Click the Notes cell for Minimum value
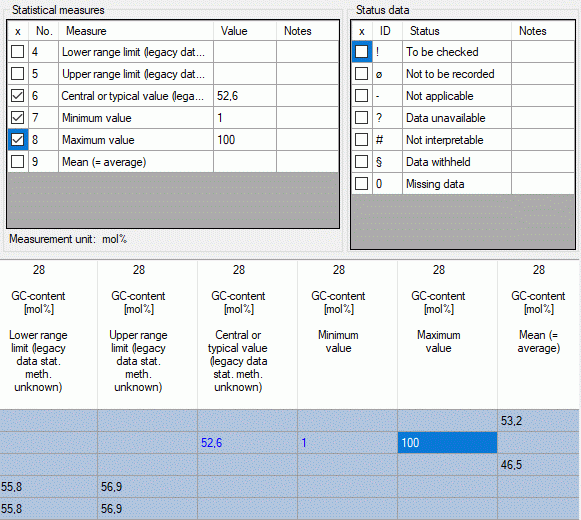The height and width of the screenshot is (520, 581). coord(307,118)
